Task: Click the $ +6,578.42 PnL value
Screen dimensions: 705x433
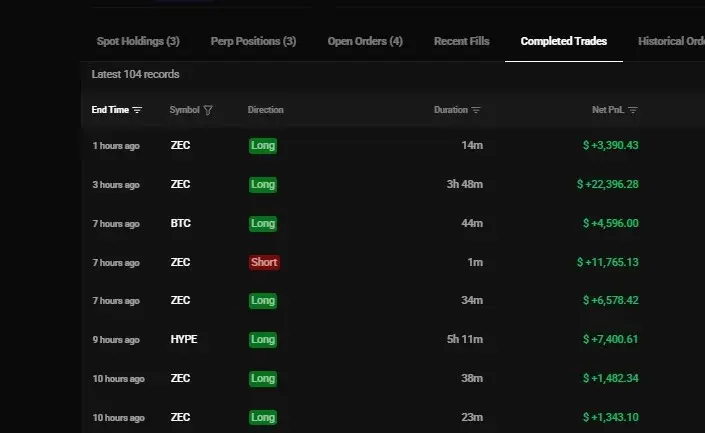Action: point(611,300)
